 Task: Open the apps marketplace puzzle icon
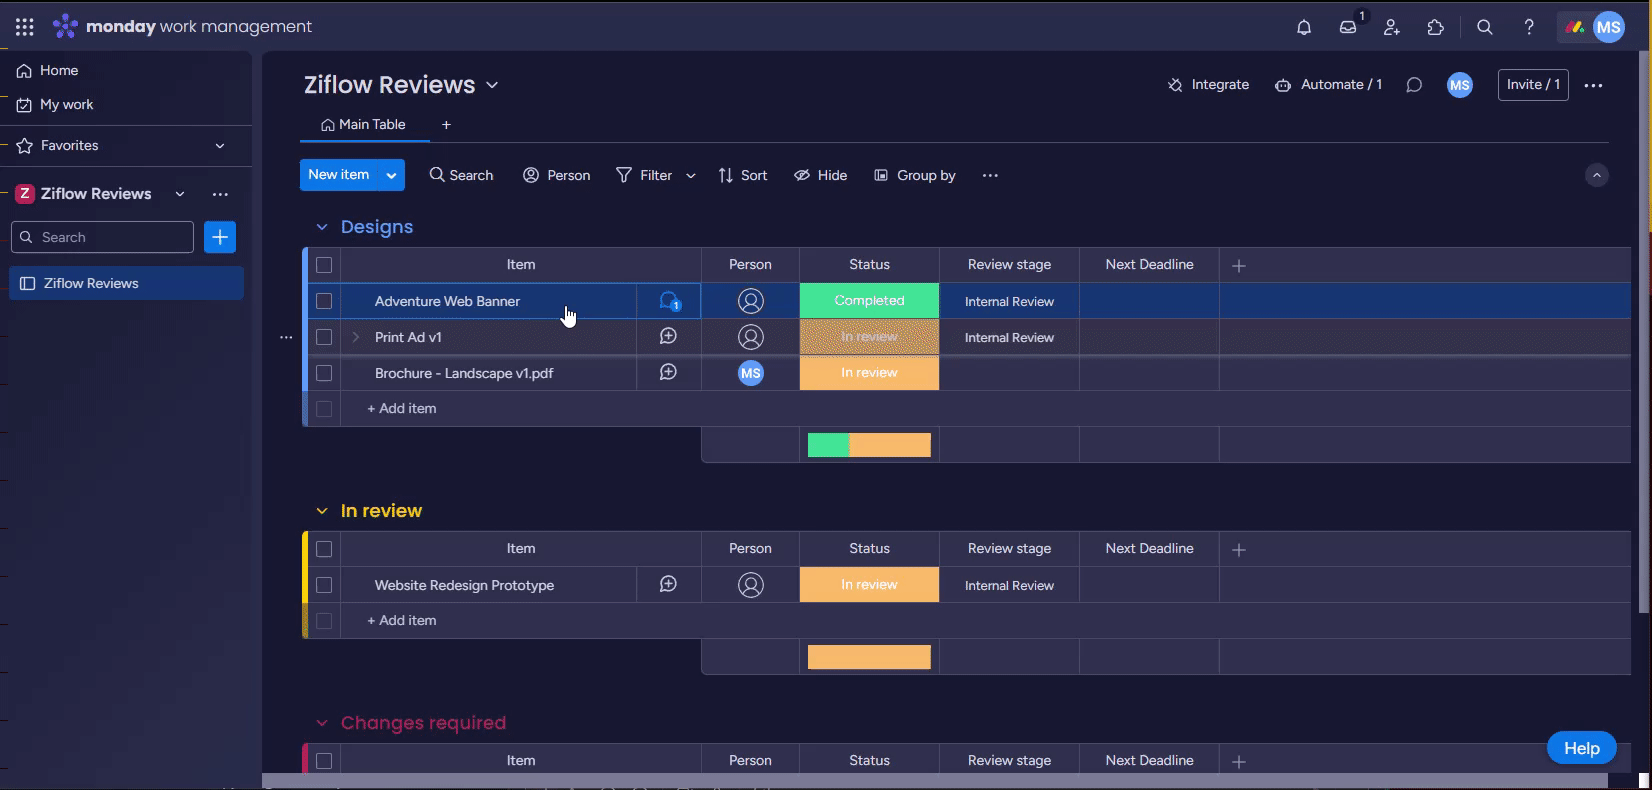[x=1435, y=27]
